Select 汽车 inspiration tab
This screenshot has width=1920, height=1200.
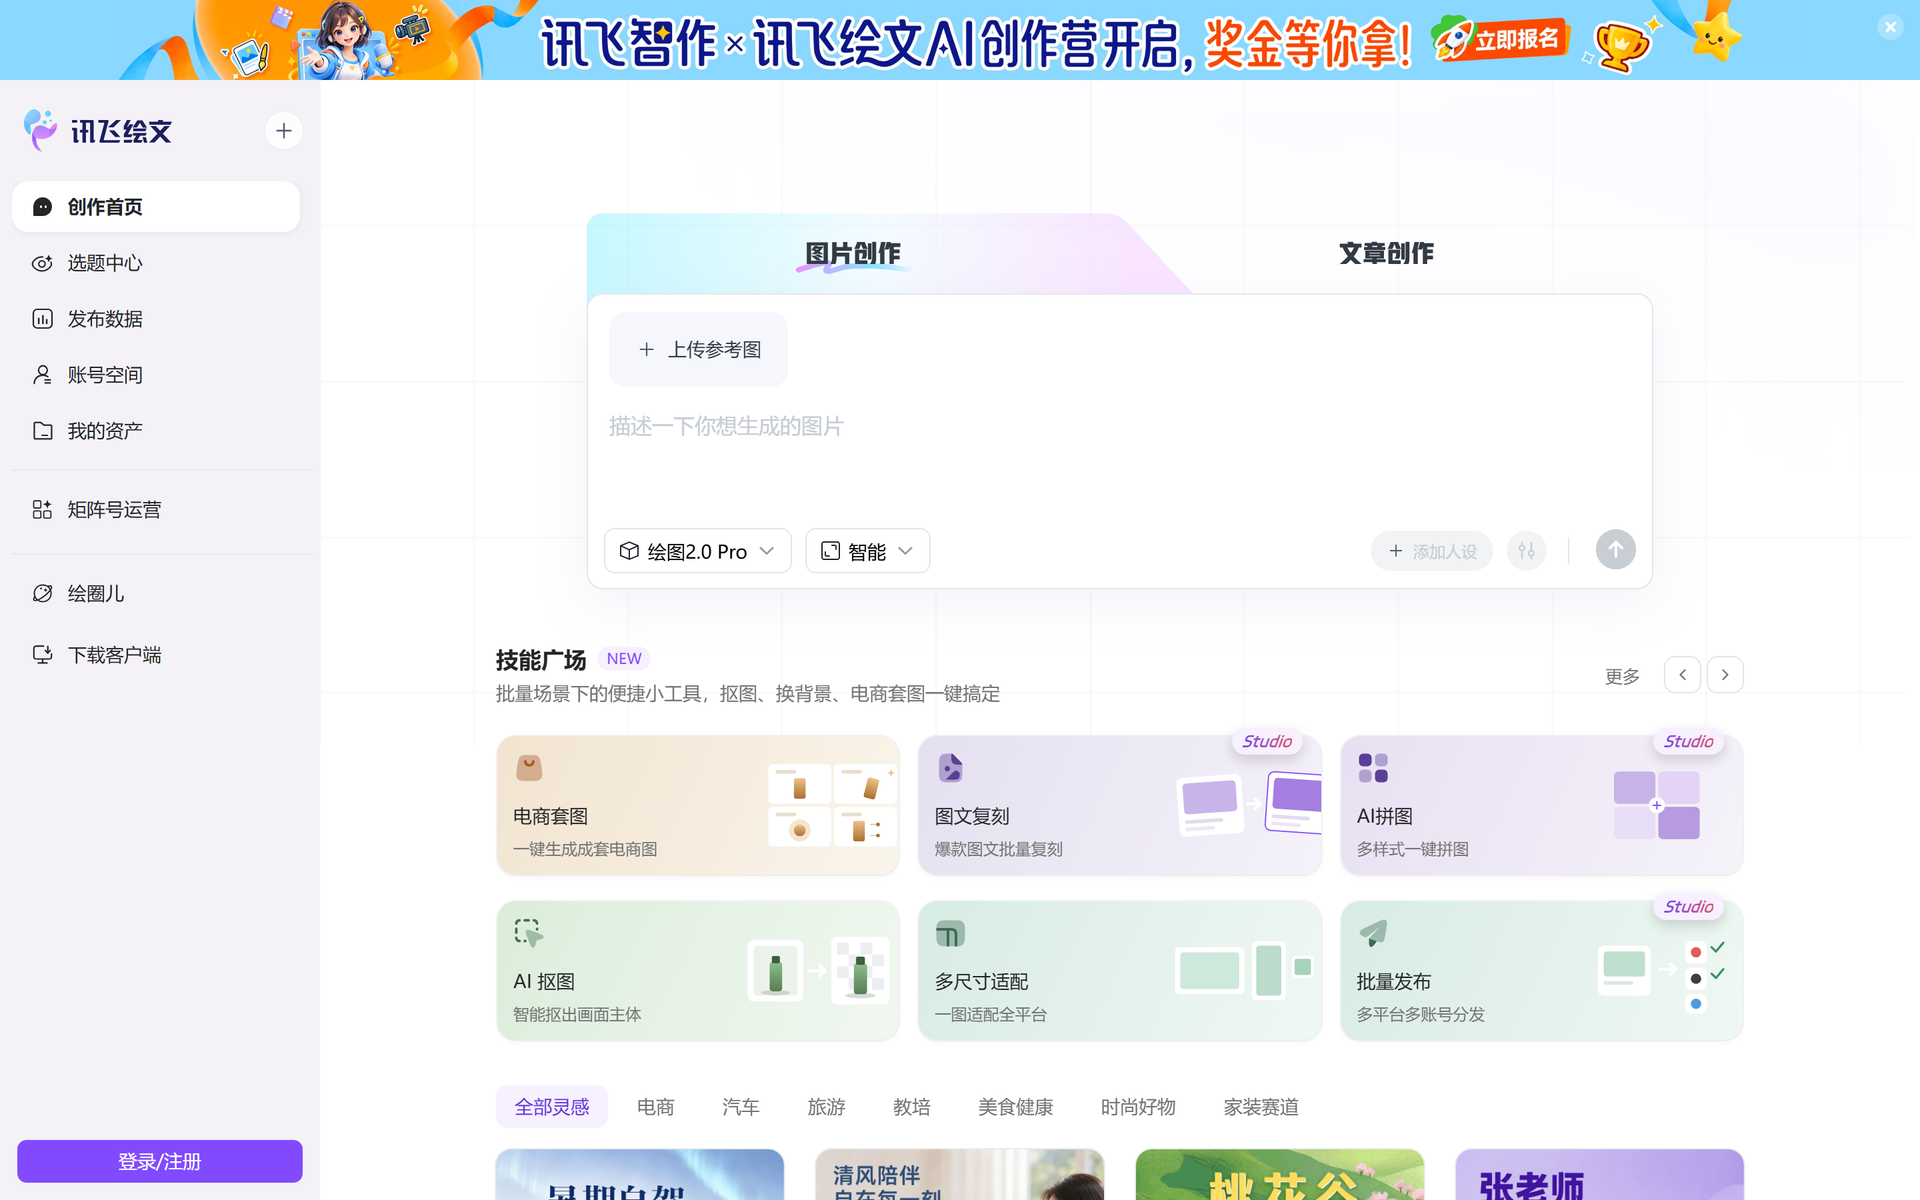tap(741, 1107)
